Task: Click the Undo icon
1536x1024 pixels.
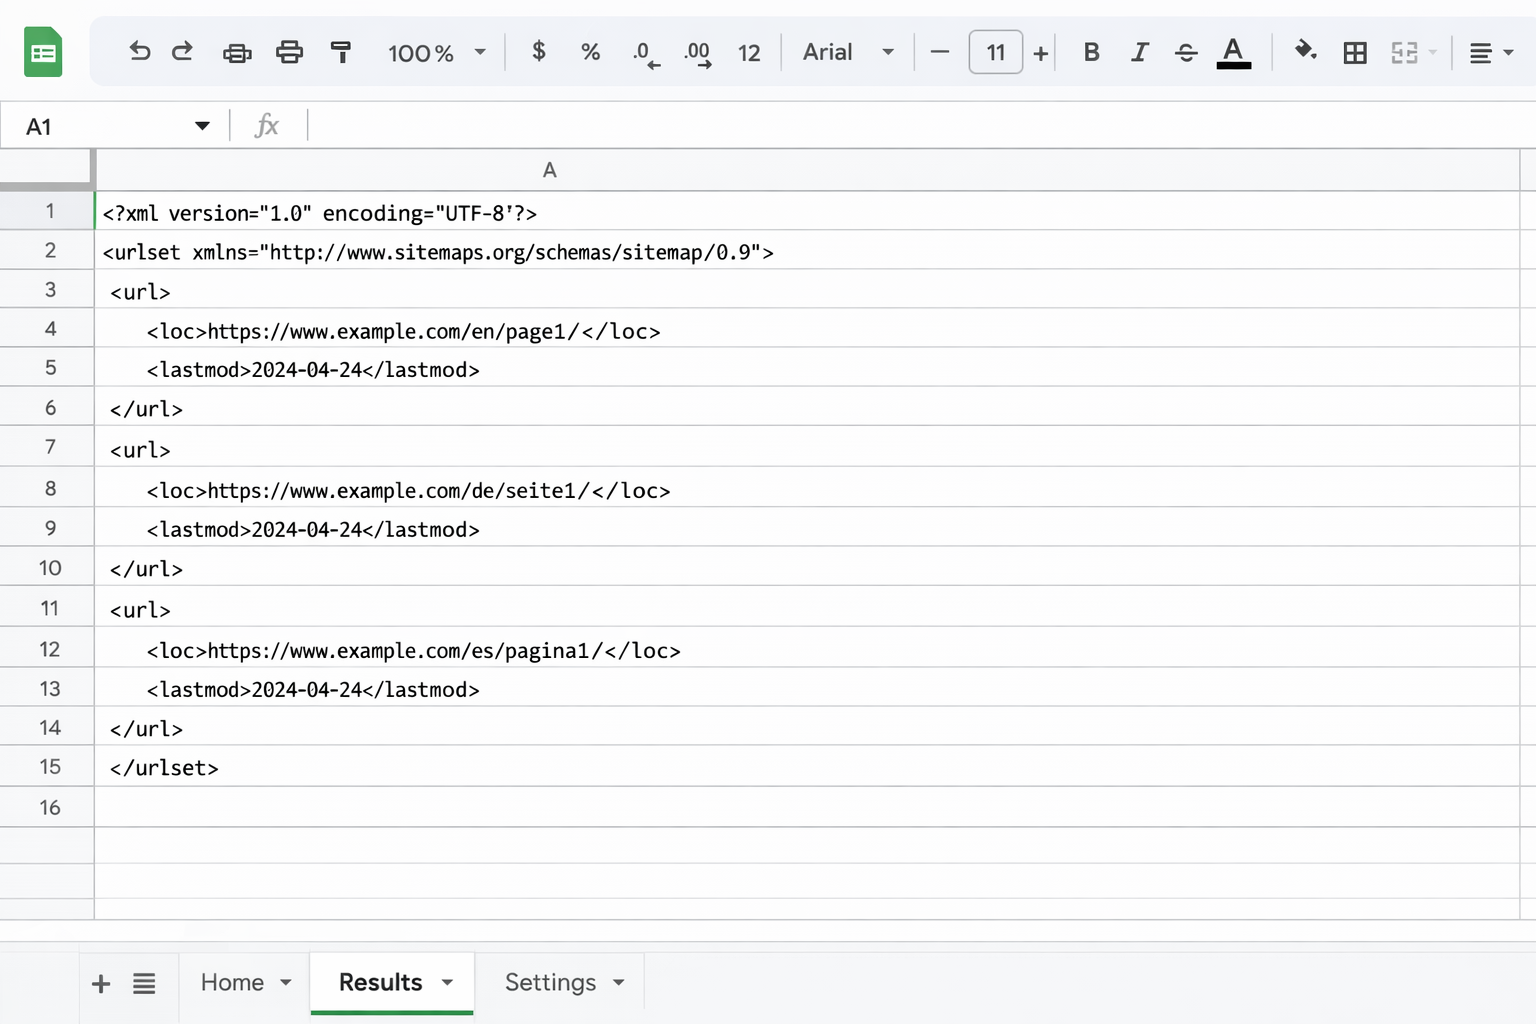Action: (140, 52)
